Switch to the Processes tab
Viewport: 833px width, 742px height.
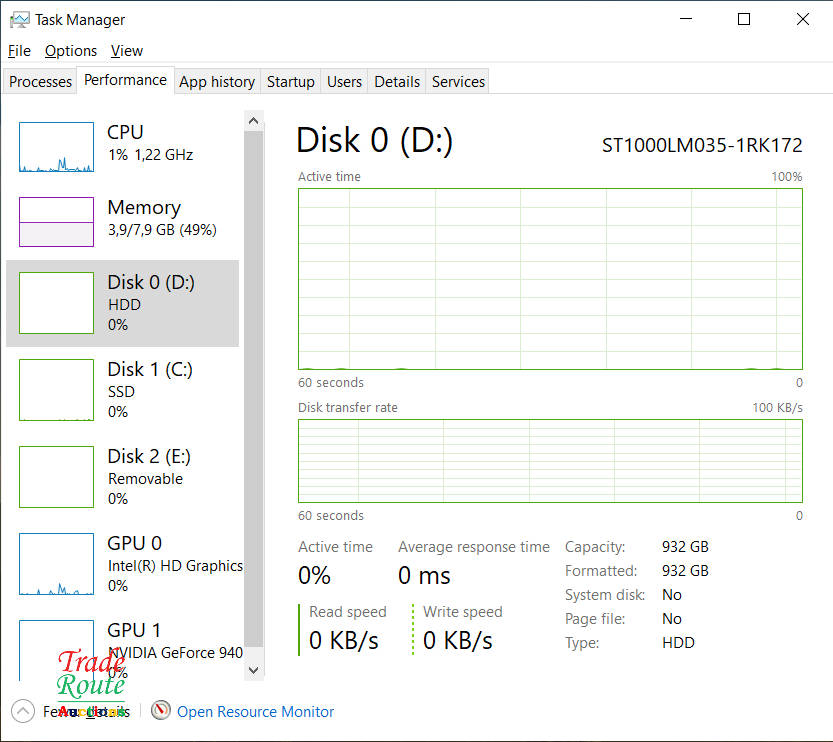click(x=41, y=82)
